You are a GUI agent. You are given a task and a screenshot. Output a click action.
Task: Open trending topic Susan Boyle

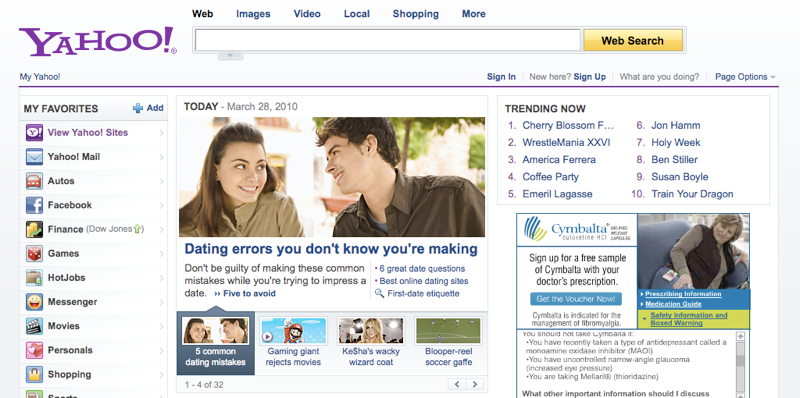point(680,177)
